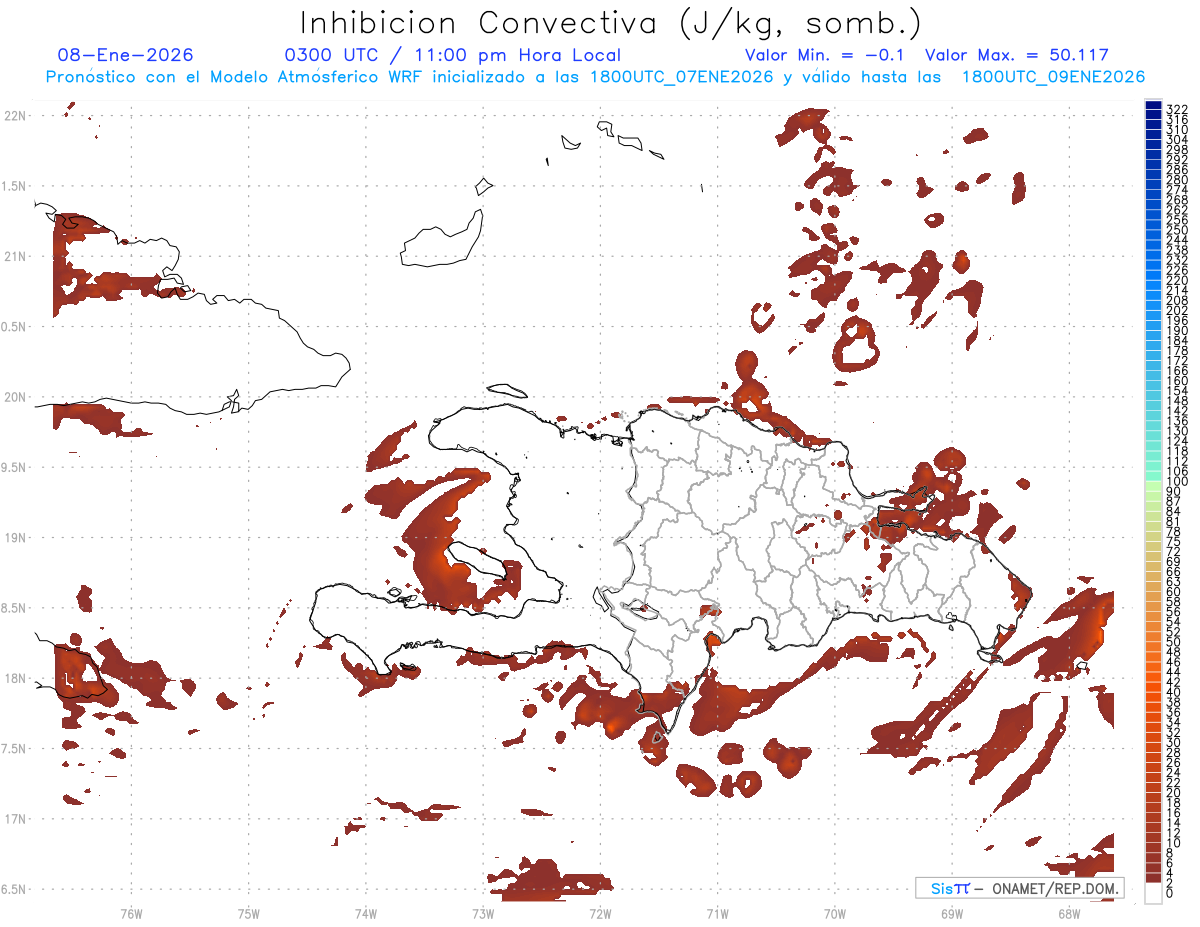Click the "322" value on the color scale
The image size is (1200, 927).
point(1177,108)
